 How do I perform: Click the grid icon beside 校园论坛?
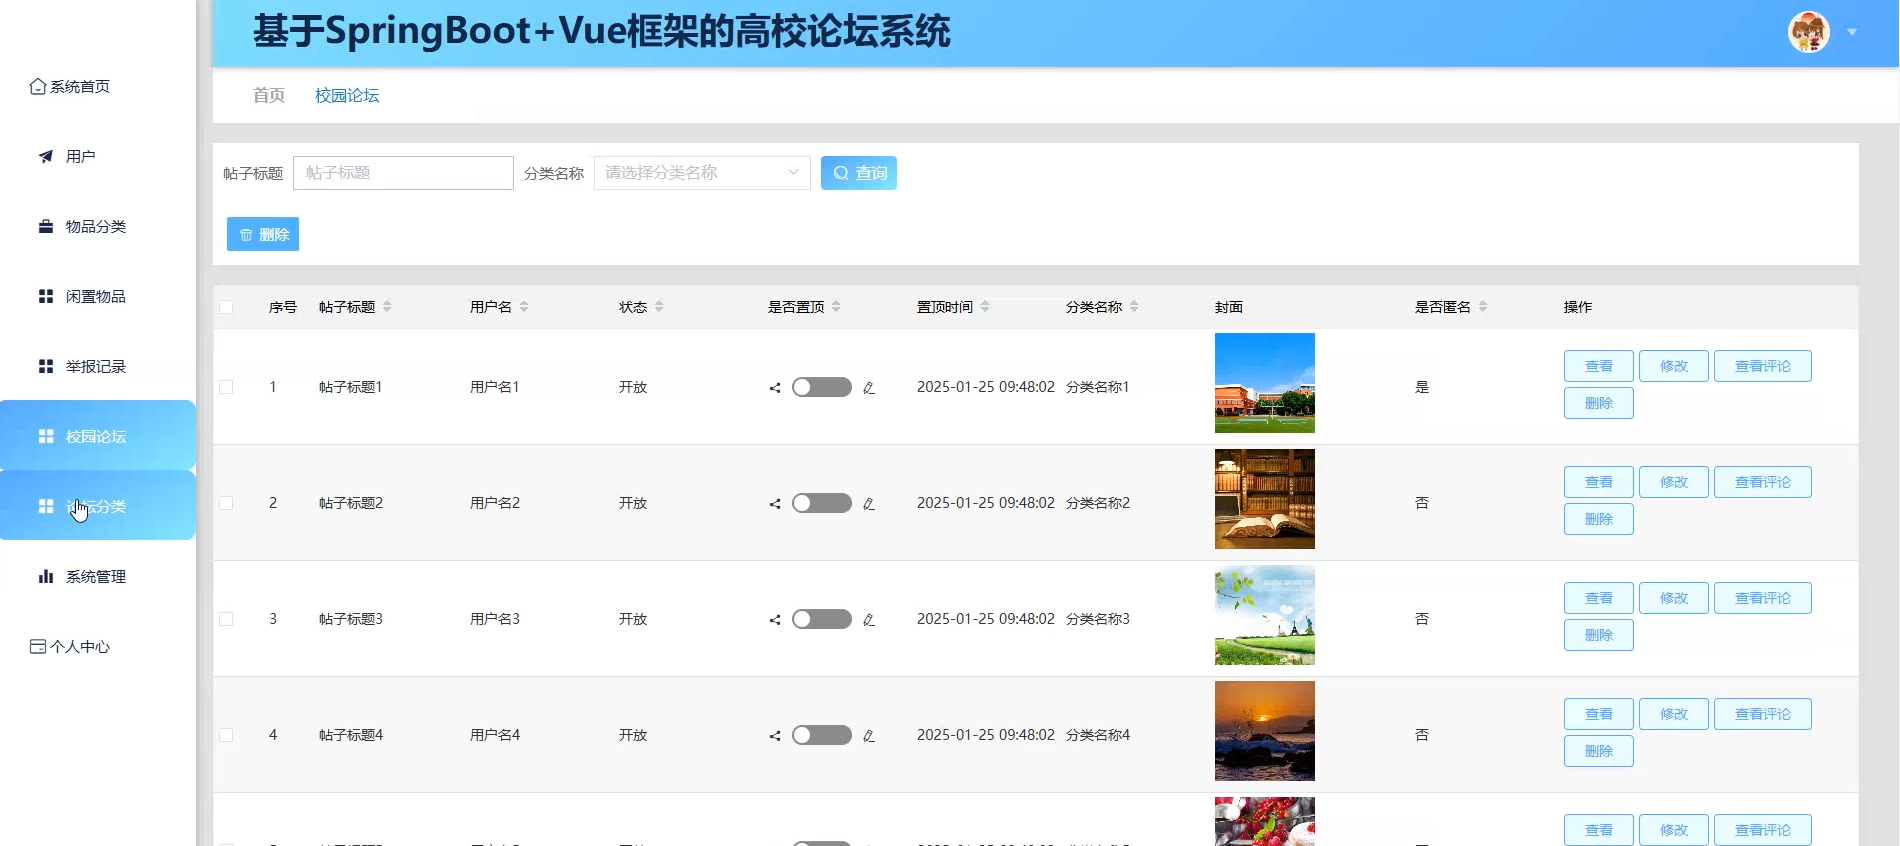pos(46,437)
